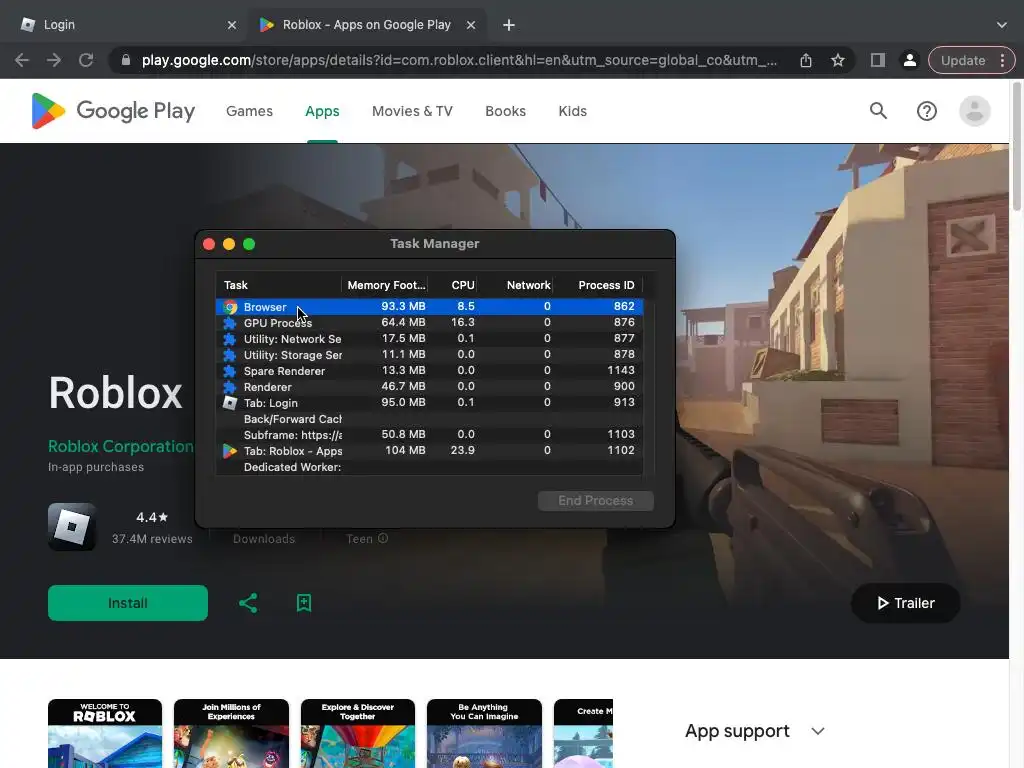Viewport: 1024px width, 768px height.
Task: Open Chrome three-dot menu
Action: pyautogui.click(x=1002, y=60)
